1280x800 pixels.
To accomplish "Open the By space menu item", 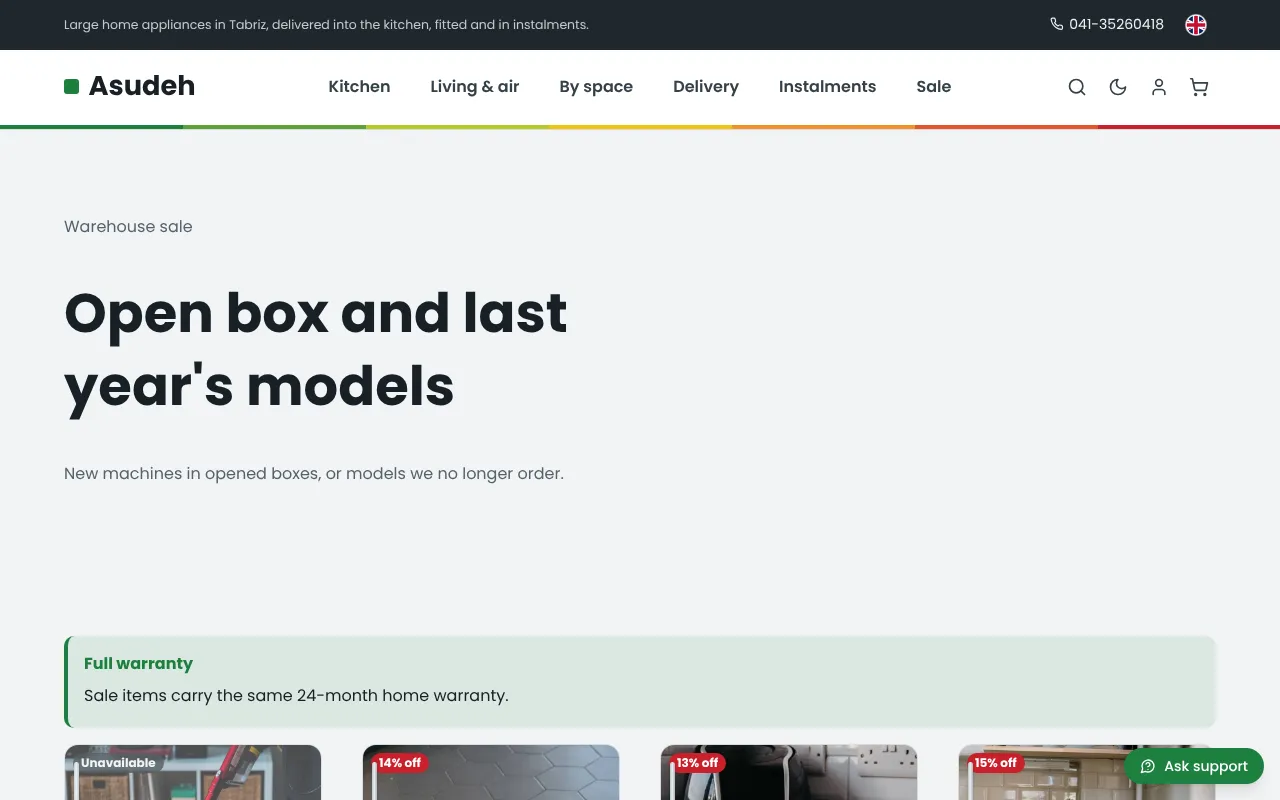I will [596, 87].
